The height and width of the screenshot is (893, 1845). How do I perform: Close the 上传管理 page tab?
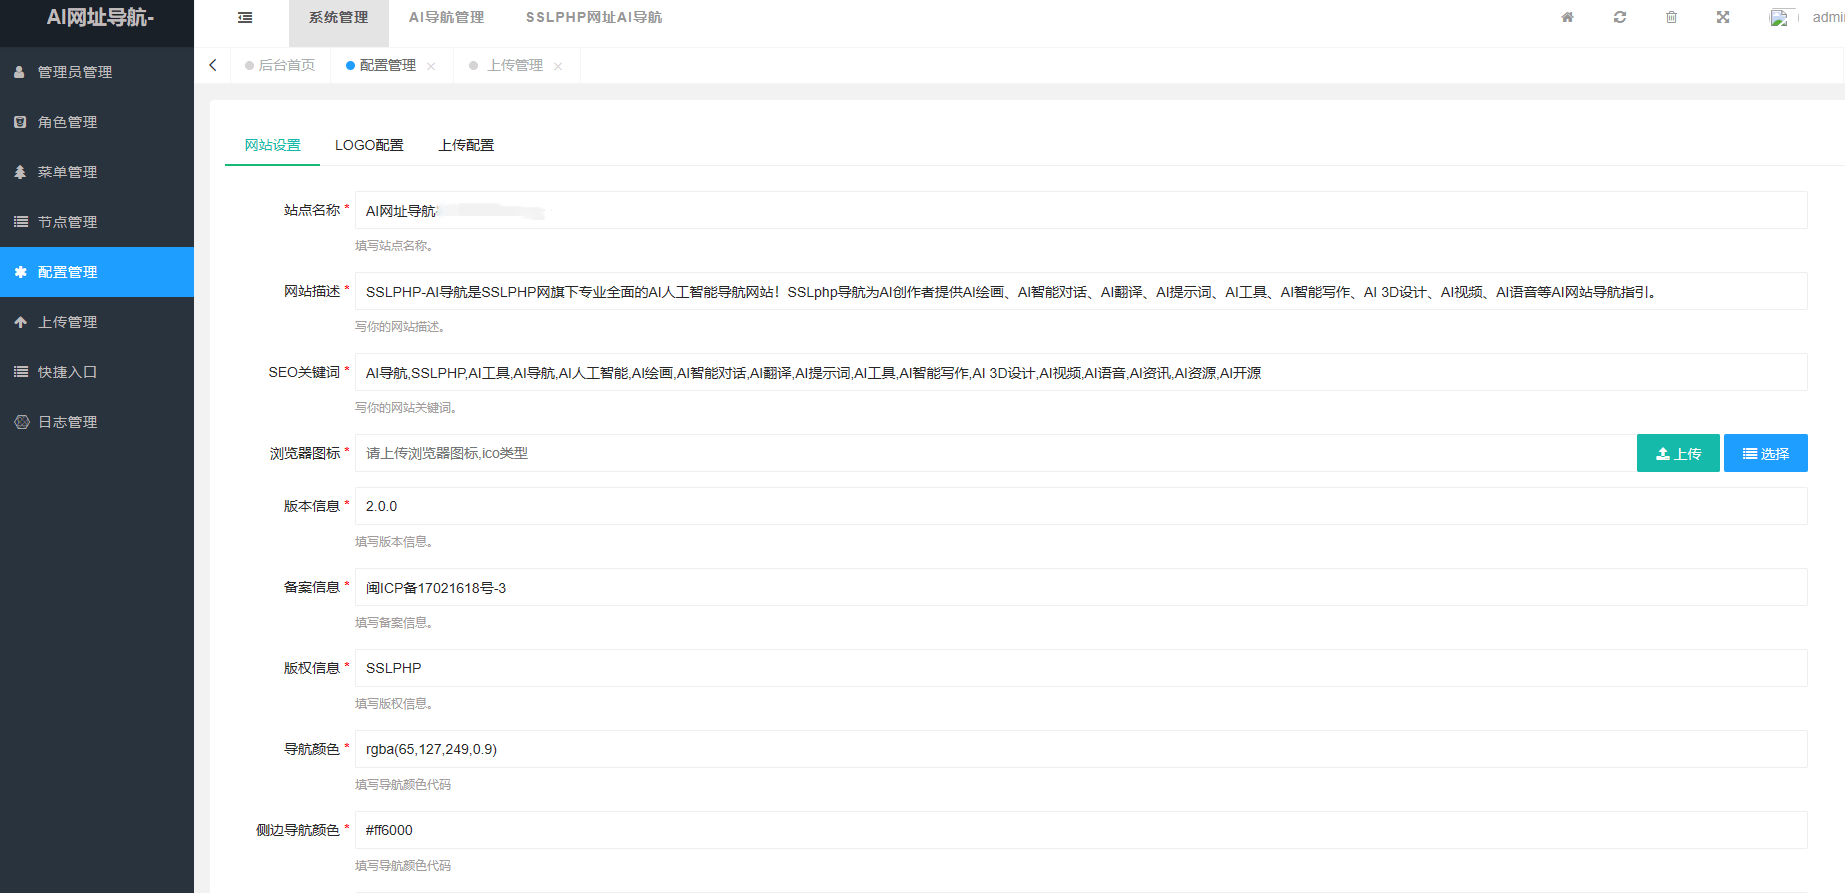558,66
